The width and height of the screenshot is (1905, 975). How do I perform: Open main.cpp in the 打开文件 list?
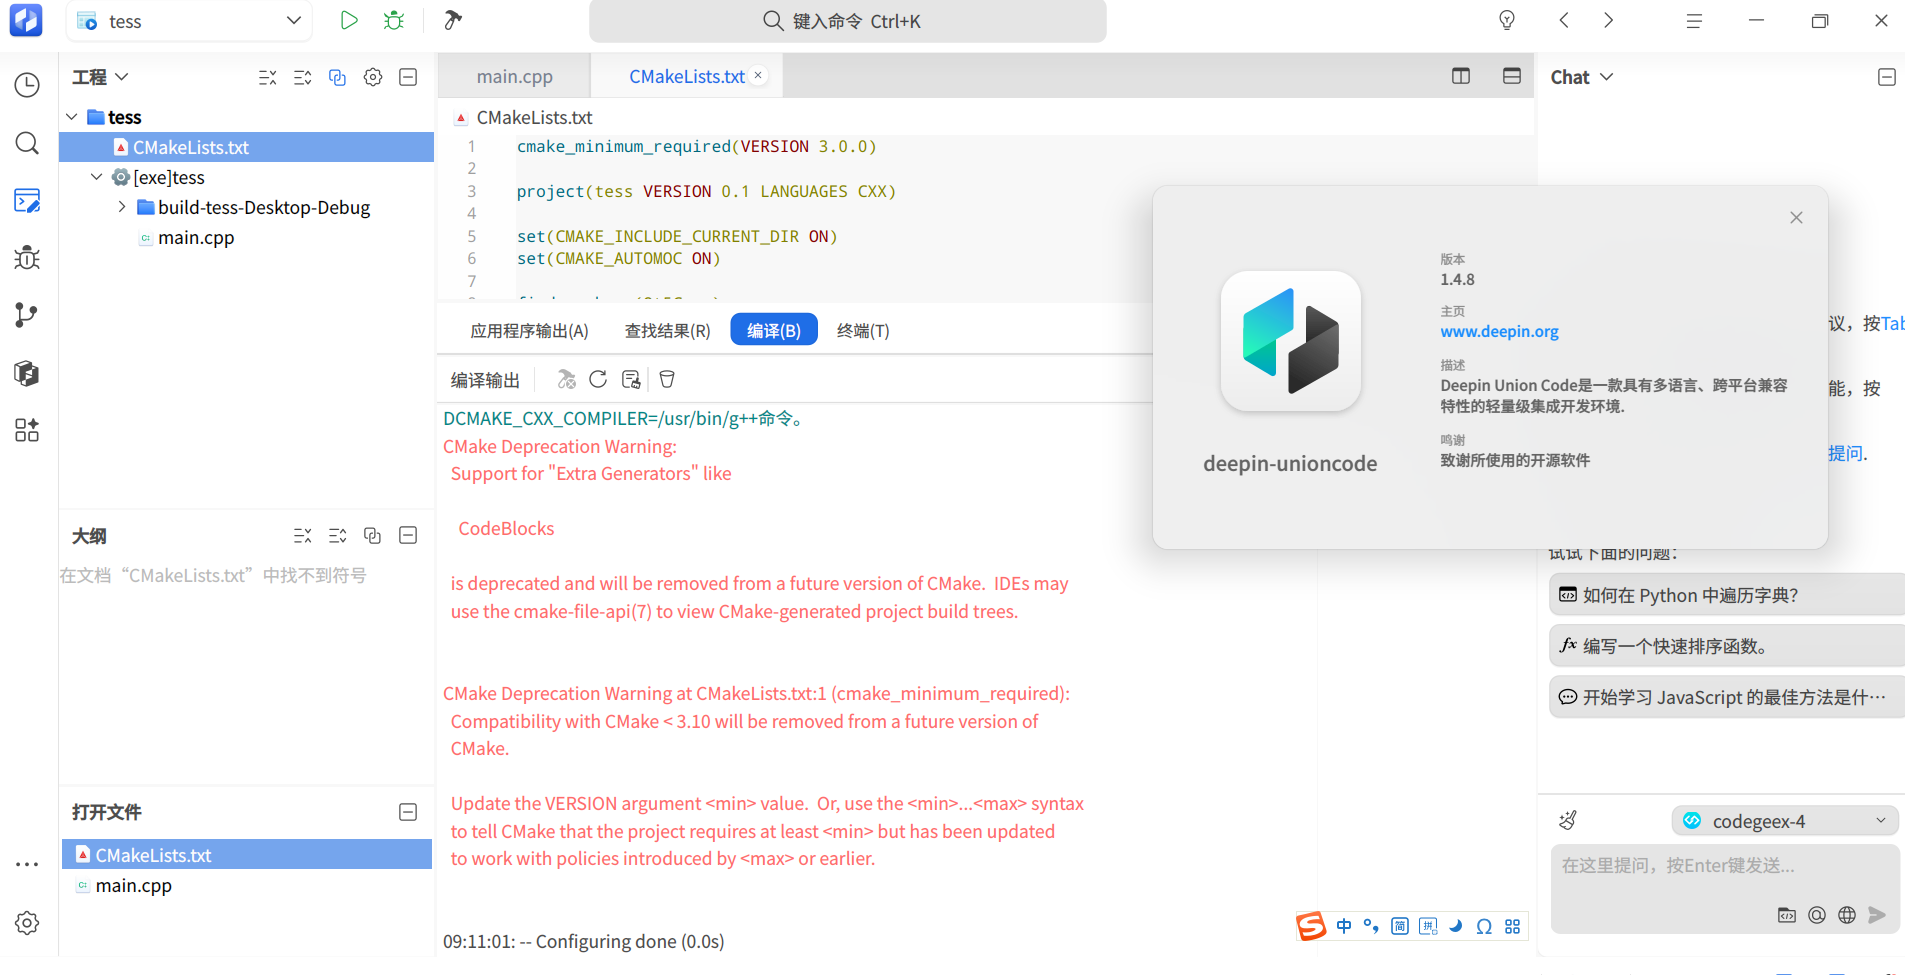click(247, 886)
